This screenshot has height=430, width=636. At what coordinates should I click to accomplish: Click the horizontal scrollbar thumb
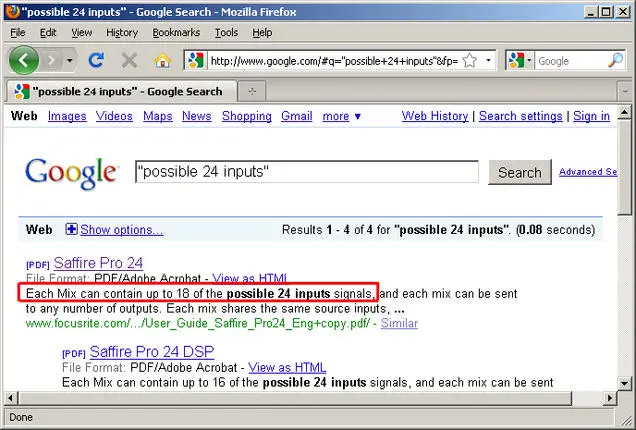[x=295, y=398]
